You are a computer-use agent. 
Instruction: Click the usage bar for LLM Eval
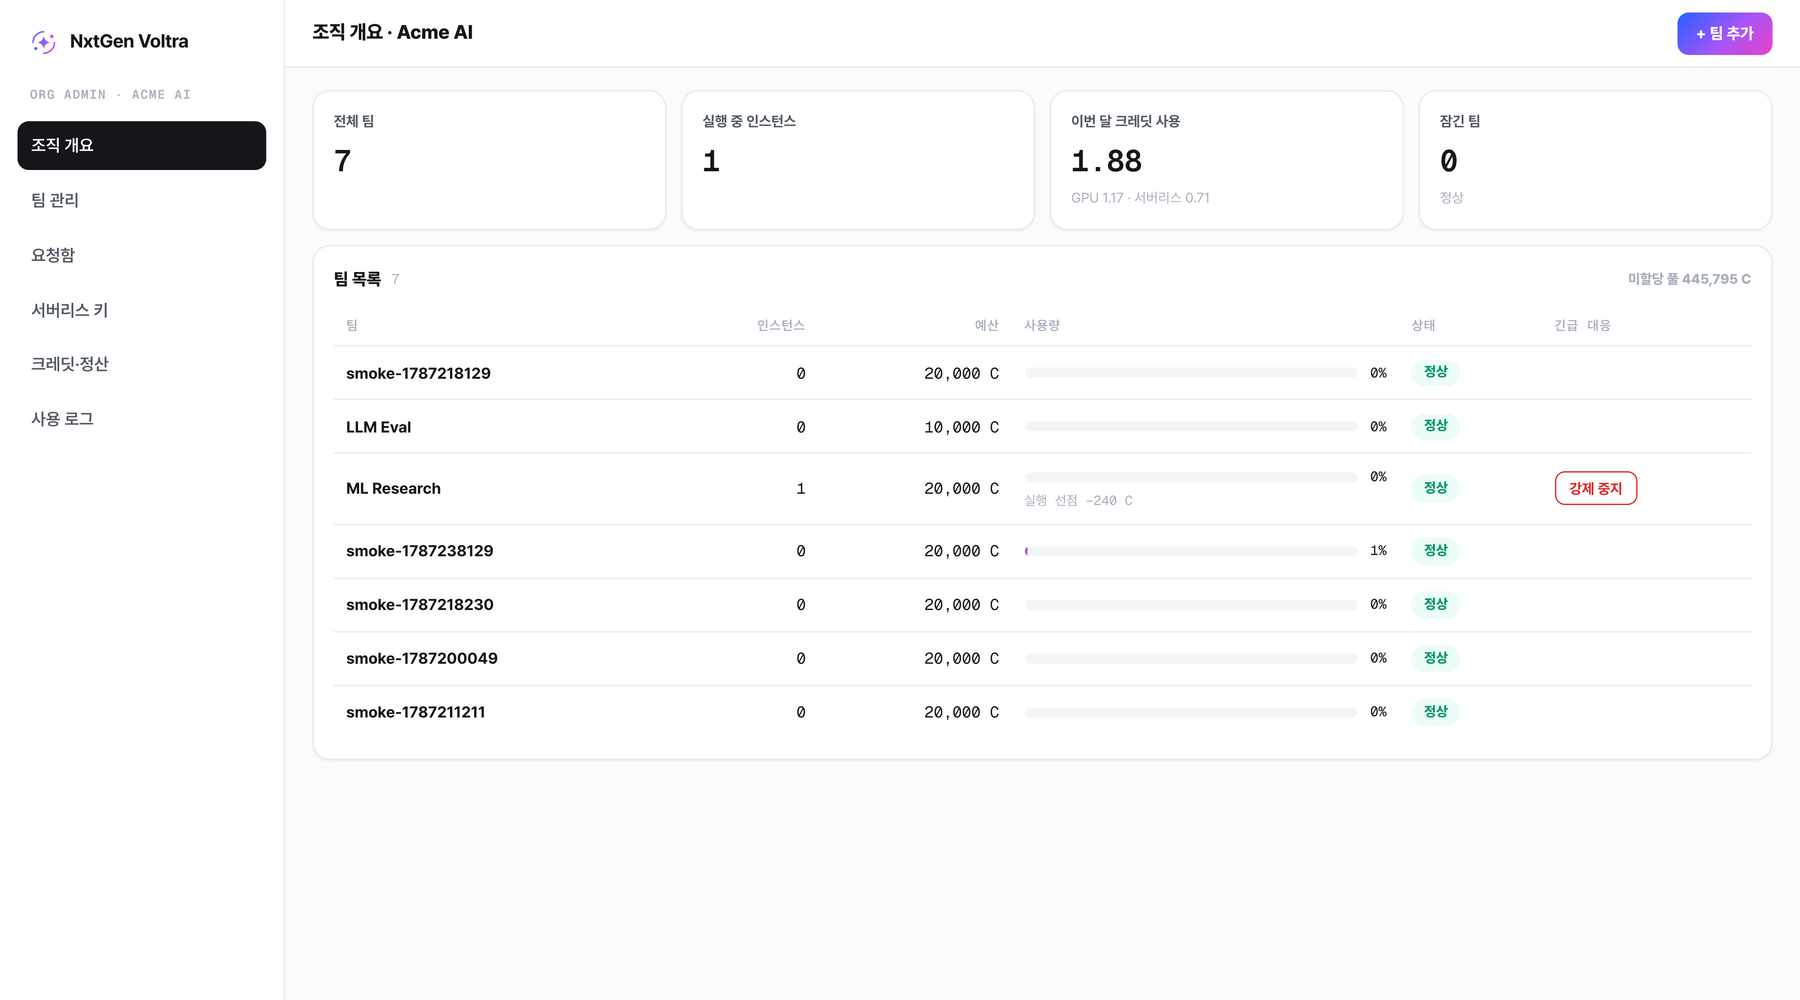(x=1191, y=427)
